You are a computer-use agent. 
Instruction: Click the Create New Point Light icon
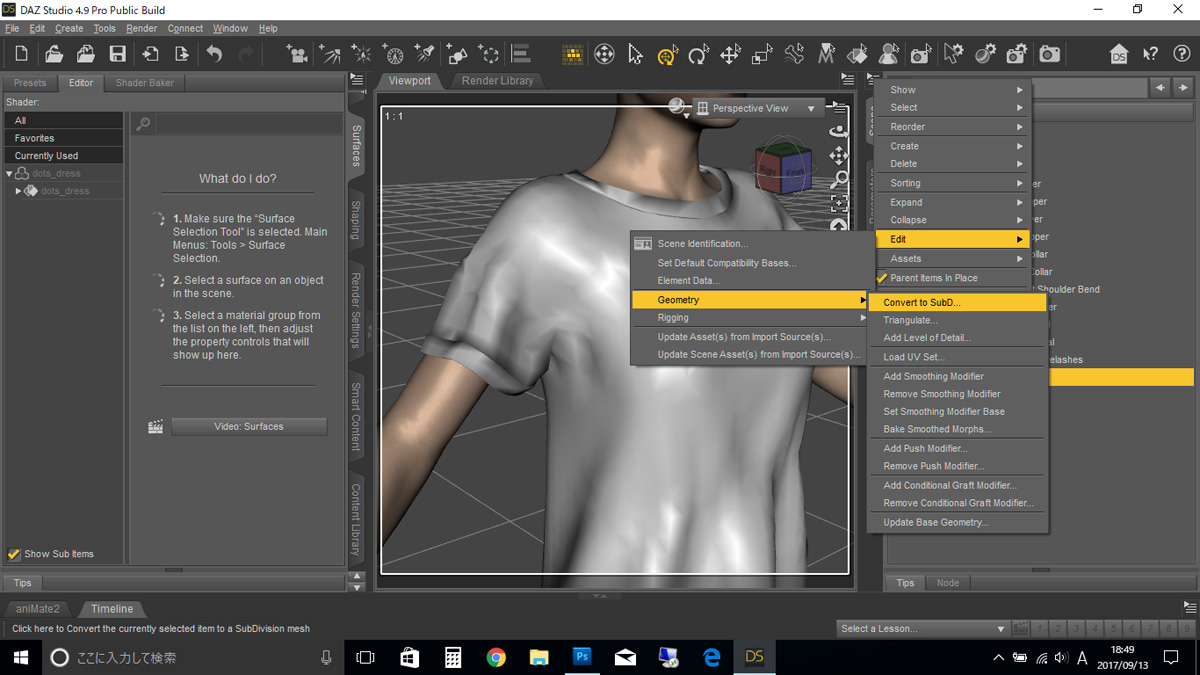click(x=361, y=54)
